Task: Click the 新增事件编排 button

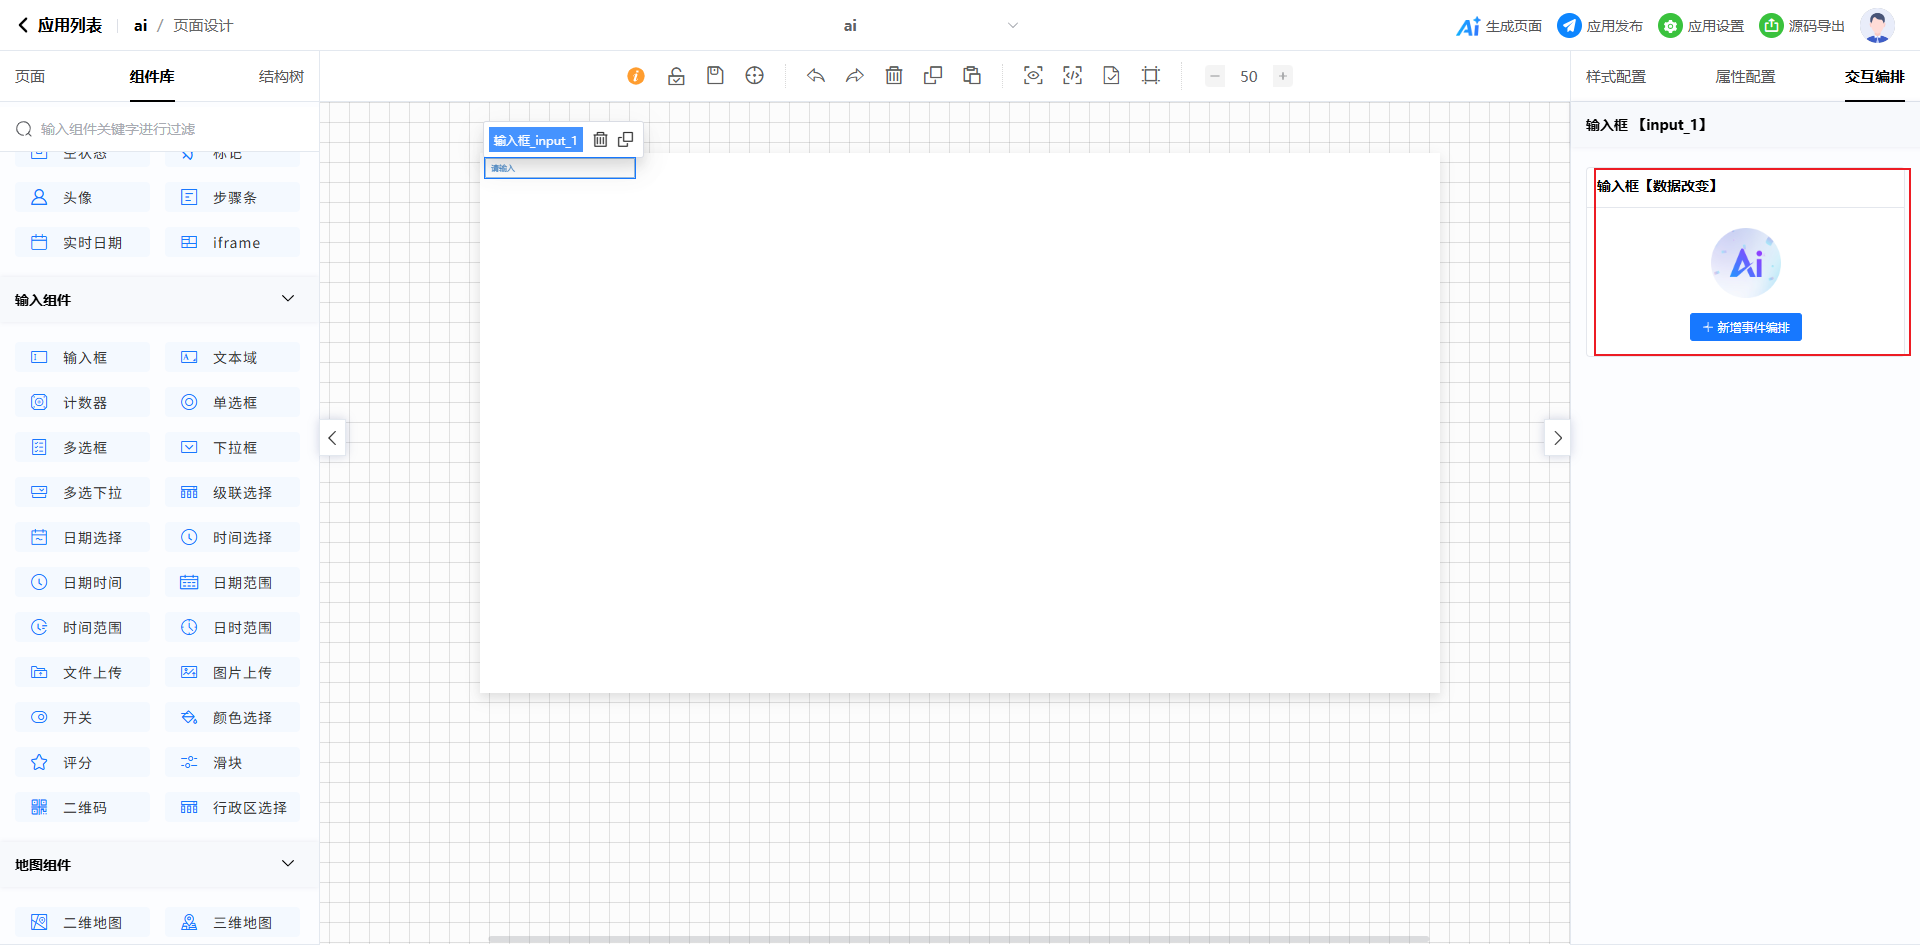Action: [1745, 328]
